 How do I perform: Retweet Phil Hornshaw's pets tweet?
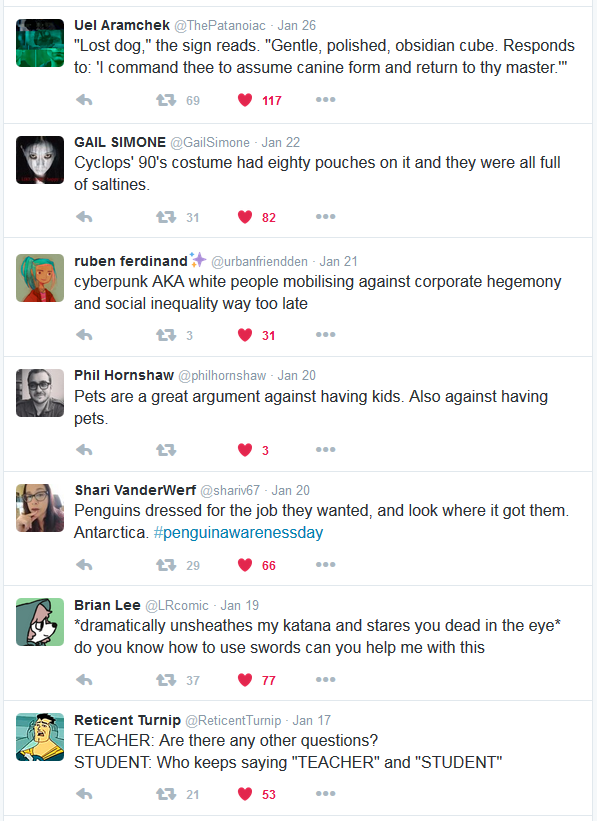click(x=166, y=450)
